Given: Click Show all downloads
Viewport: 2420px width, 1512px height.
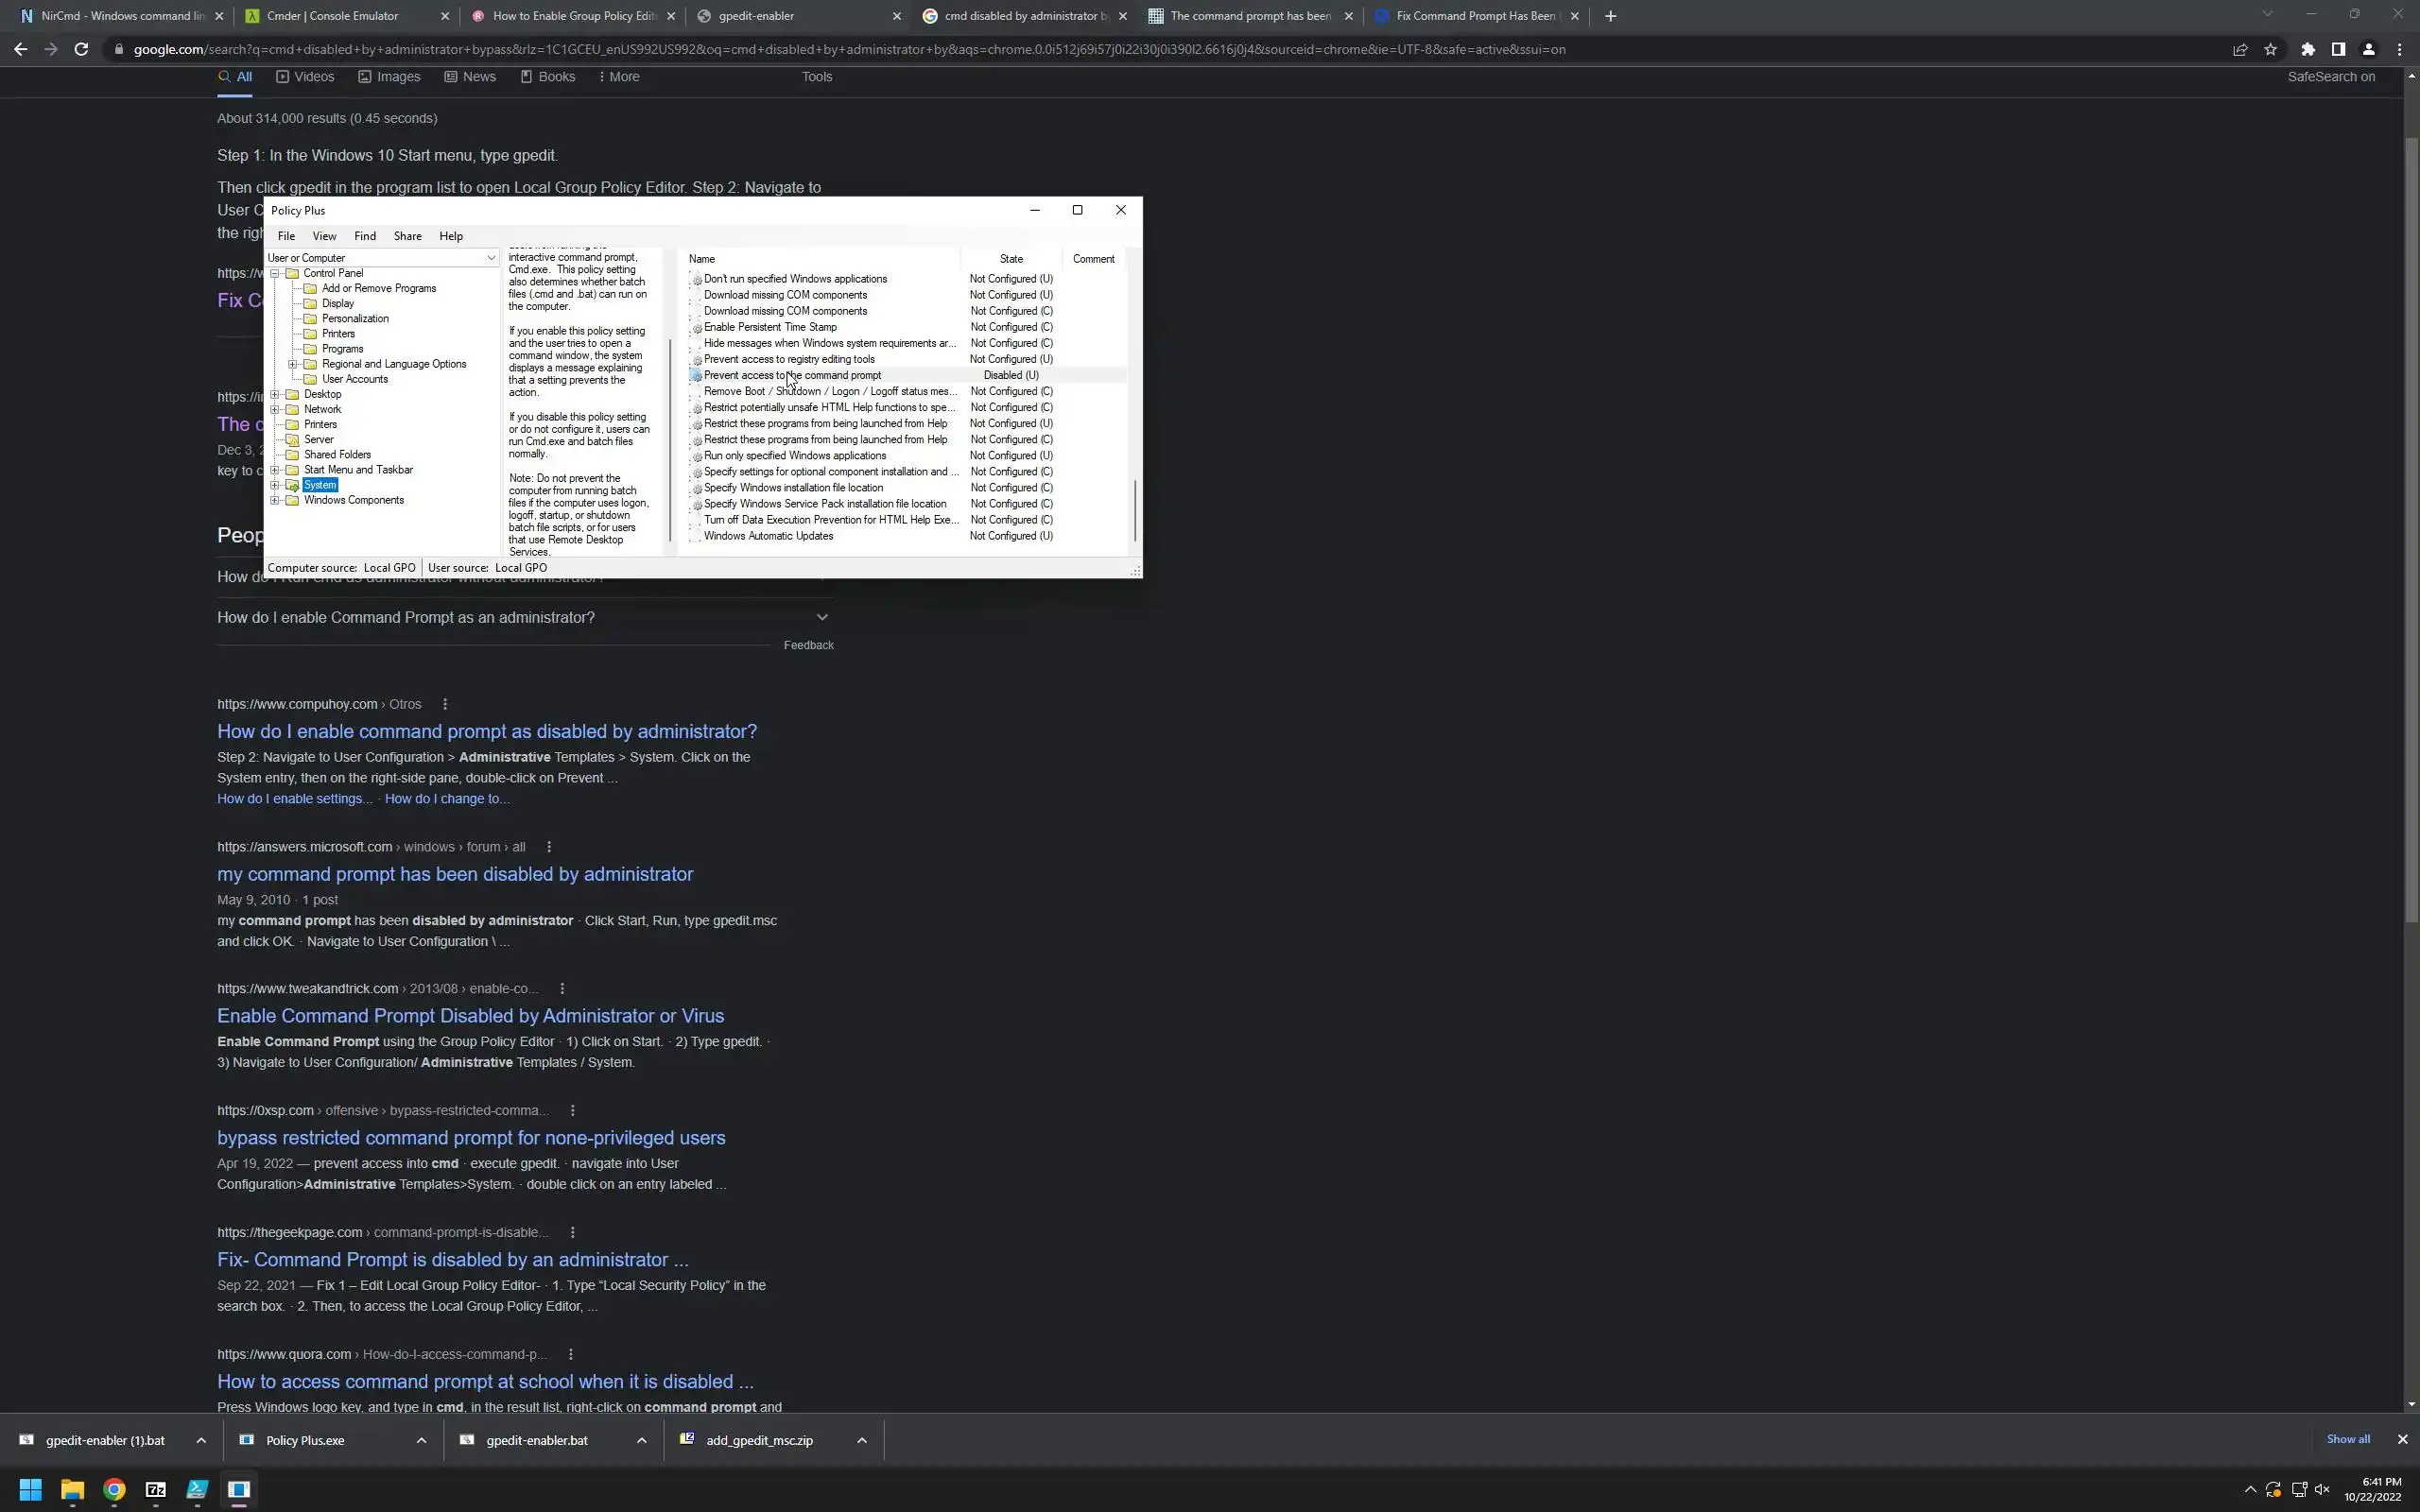Looking at the screenshot, I should point(2347,1439).
